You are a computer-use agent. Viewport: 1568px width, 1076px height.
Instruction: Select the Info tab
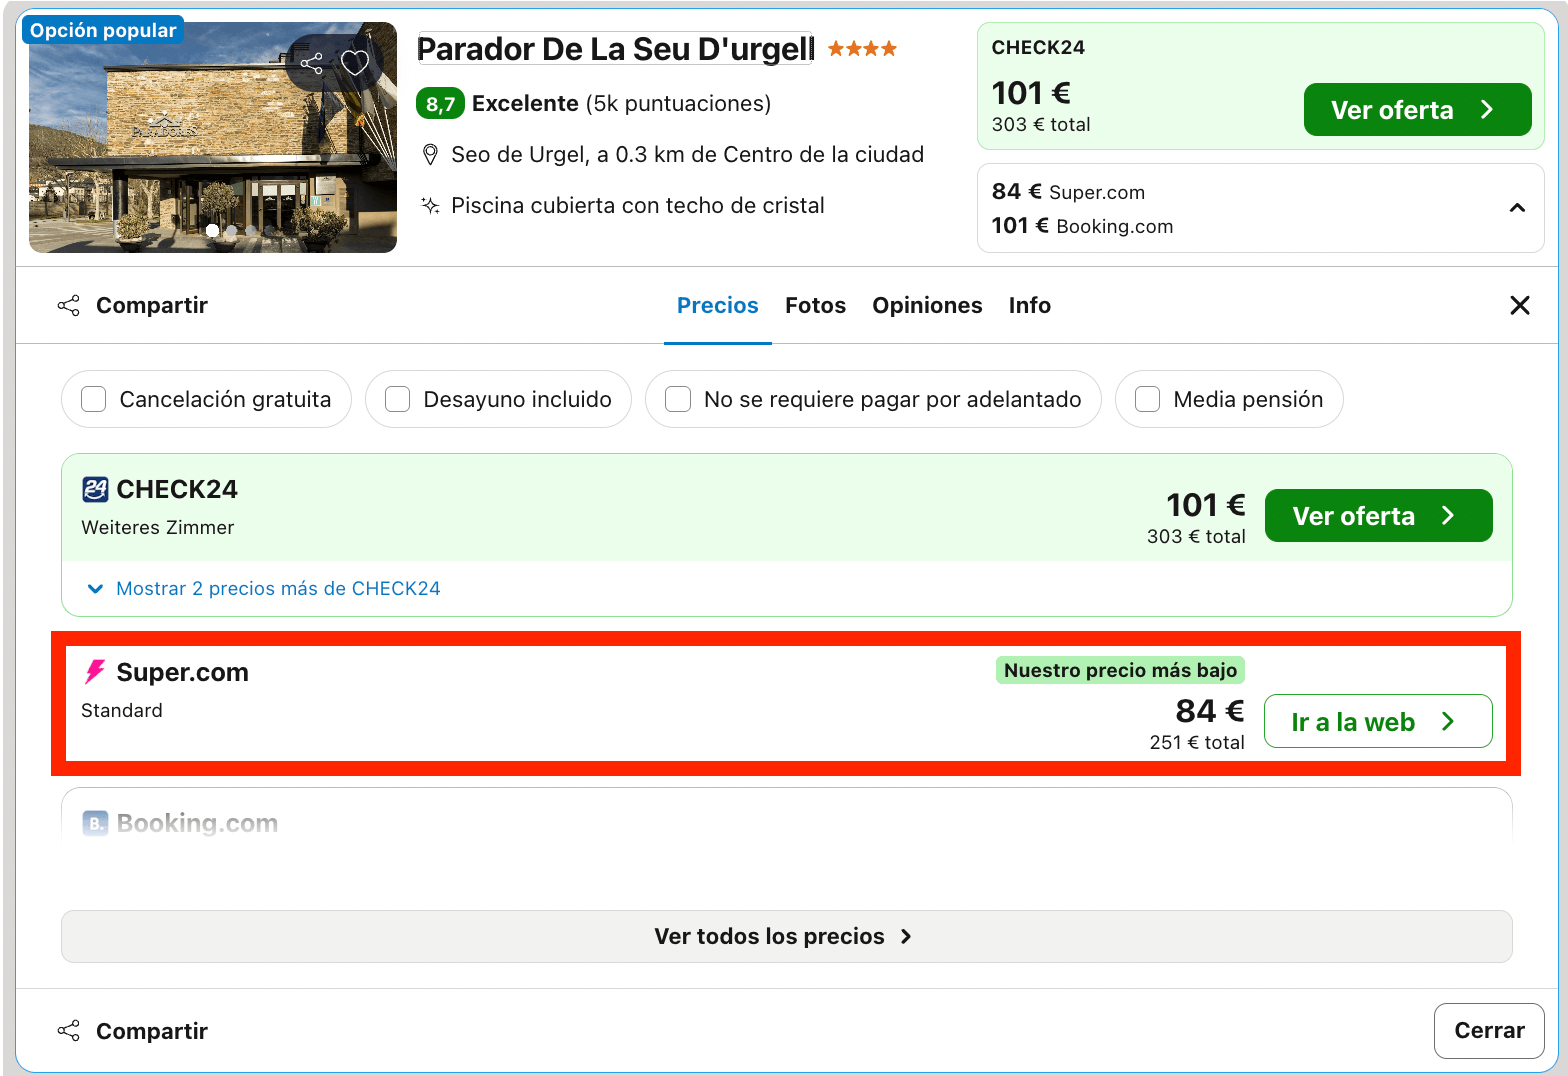pos(1030,306)
